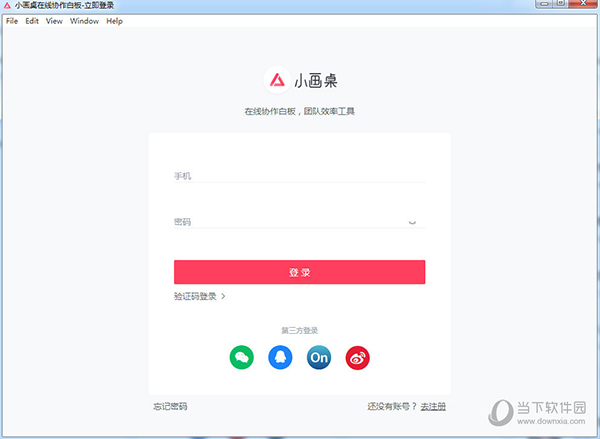Focus the 手机 phone input field
600x439 pixels.
pyautogui.click(x=299, y=176)
